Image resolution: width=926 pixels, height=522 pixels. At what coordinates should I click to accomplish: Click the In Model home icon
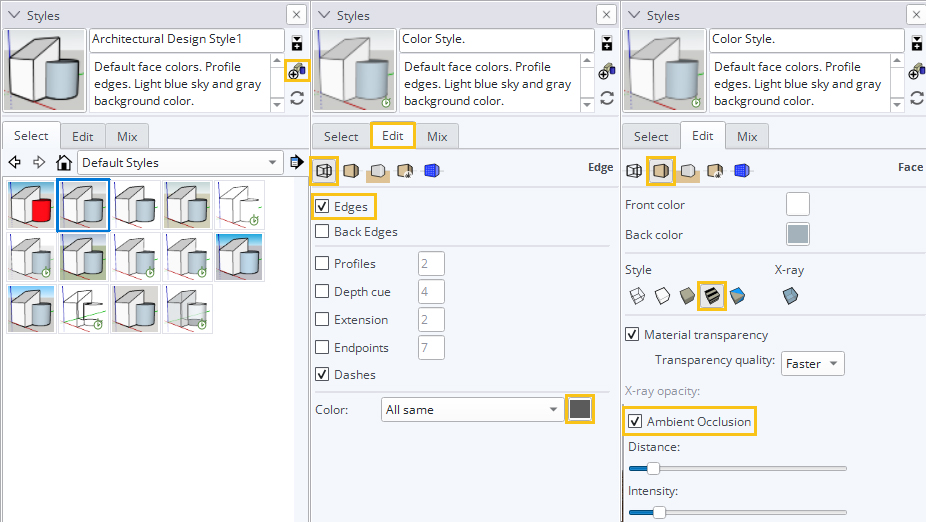(x=64, y=162)
